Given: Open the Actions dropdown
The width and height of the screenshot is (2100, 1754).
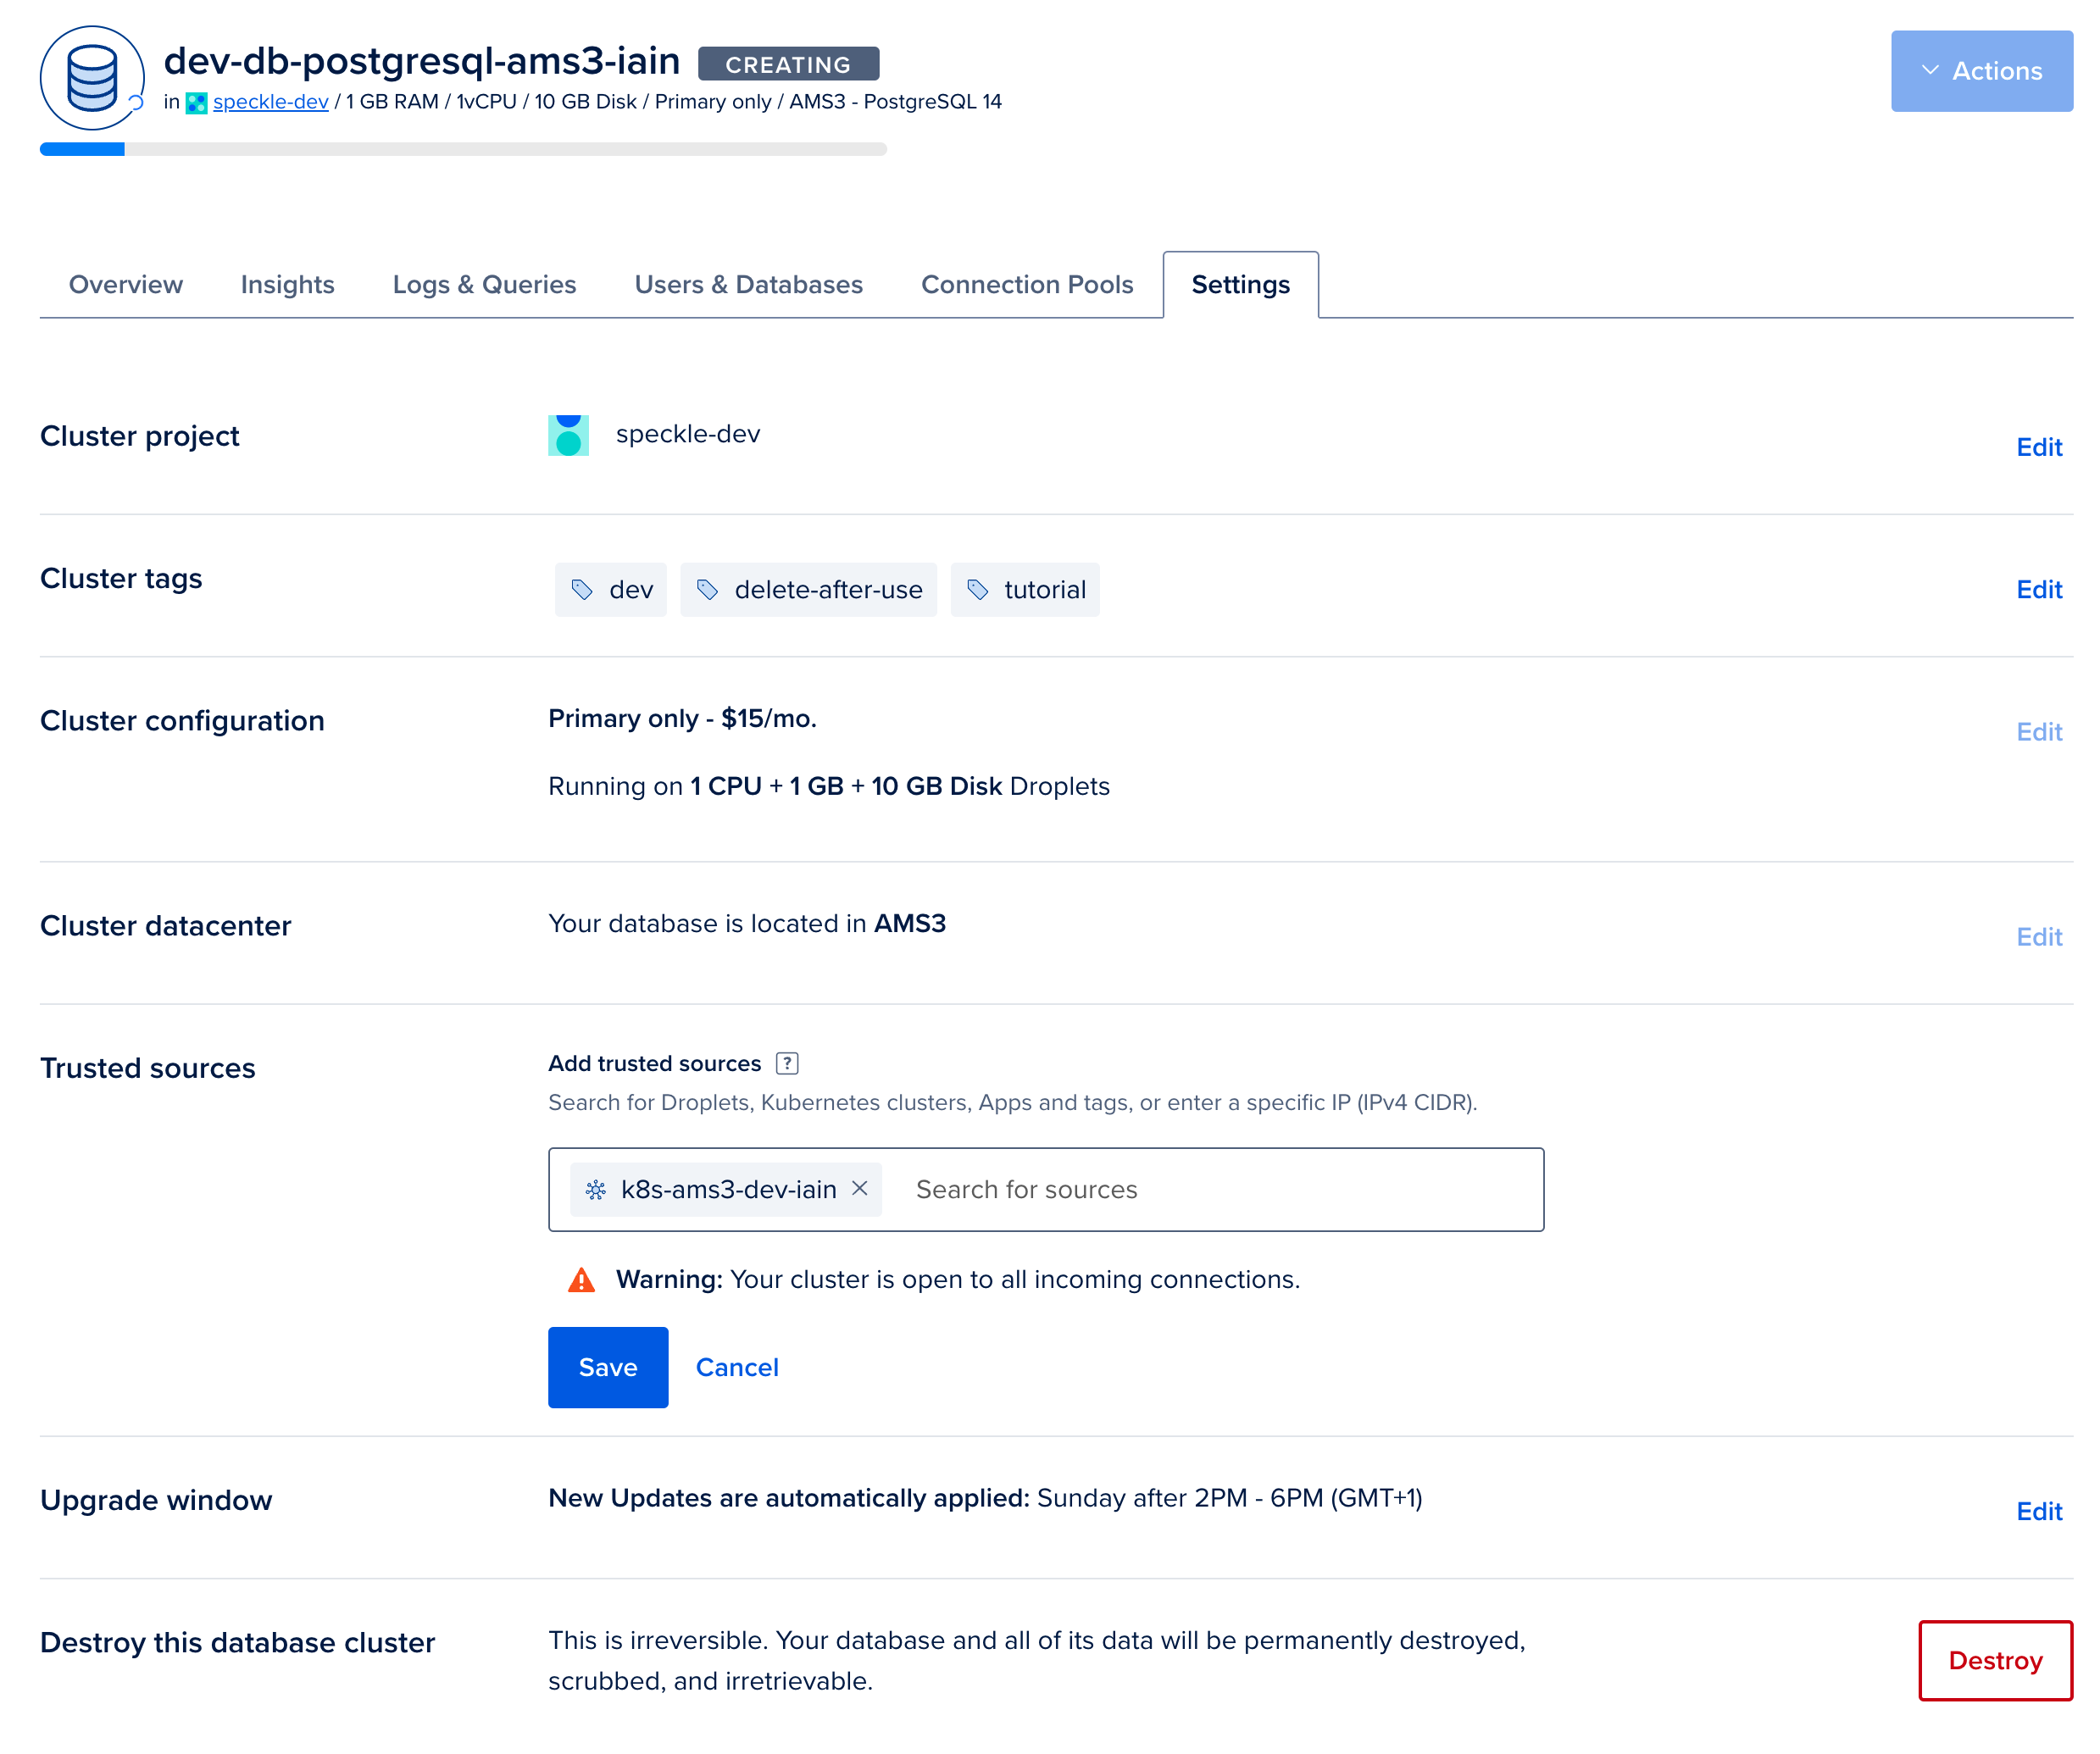Looking at the screenshot, I should 1980,71.
